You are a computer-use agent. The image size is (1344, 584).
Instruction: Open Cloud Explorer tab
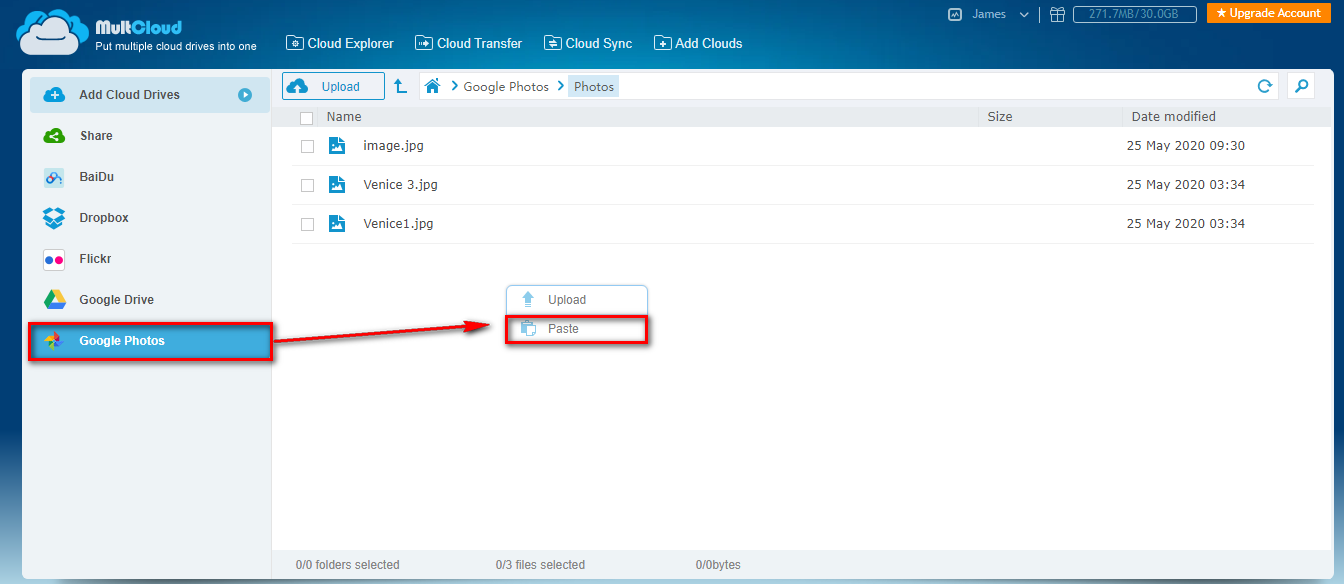340,43
